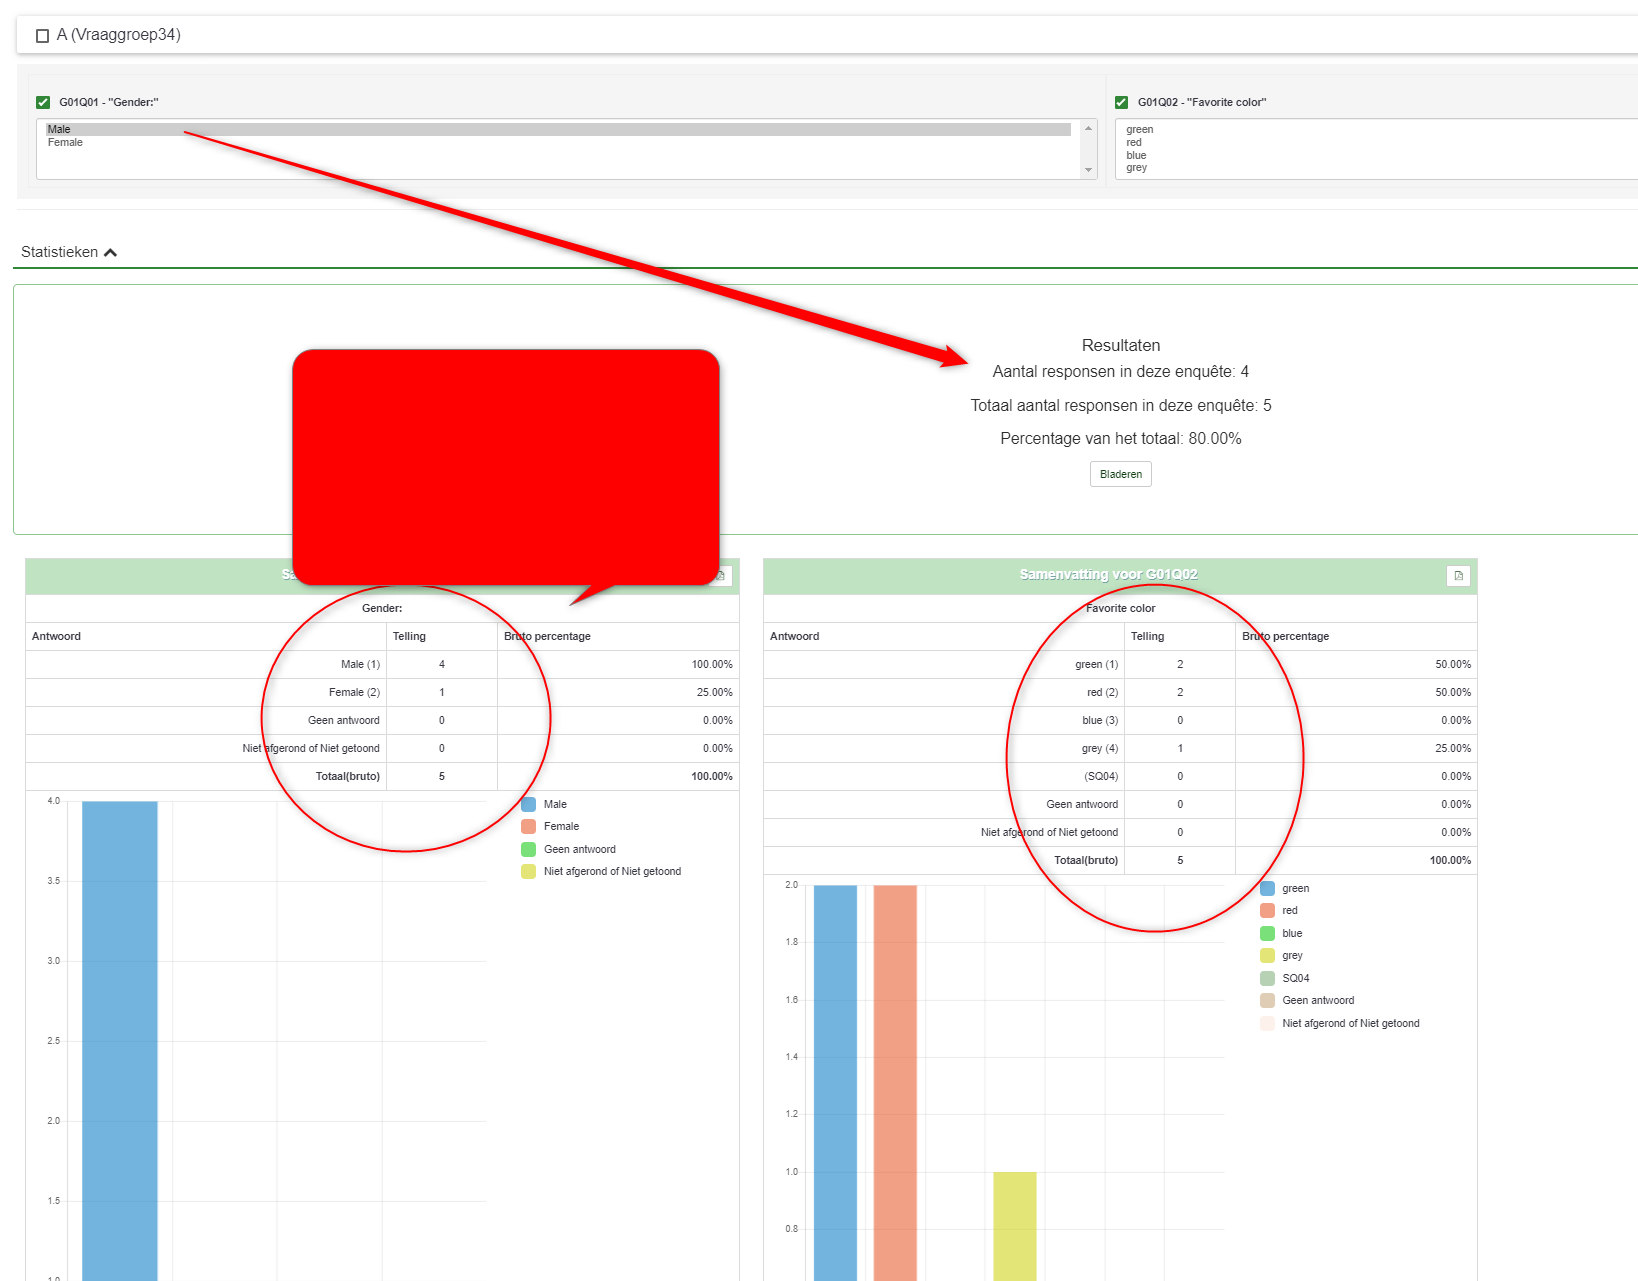Click Totaal(bruto) in the color table
Screen dimensions: 1638x1281
pyautogui.click(x=1086, y=860)
